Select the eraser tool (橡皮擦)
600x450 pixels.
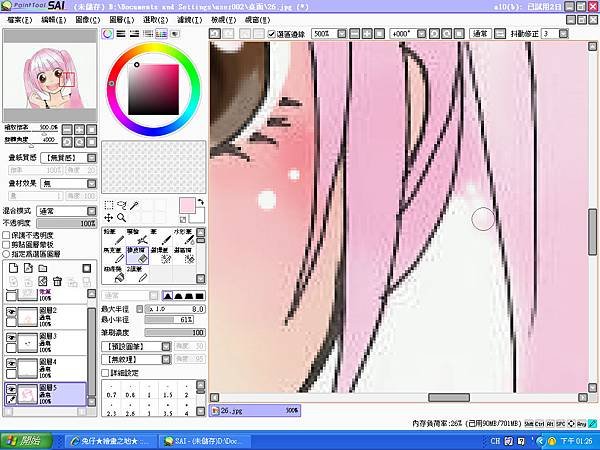pos(137,255)
